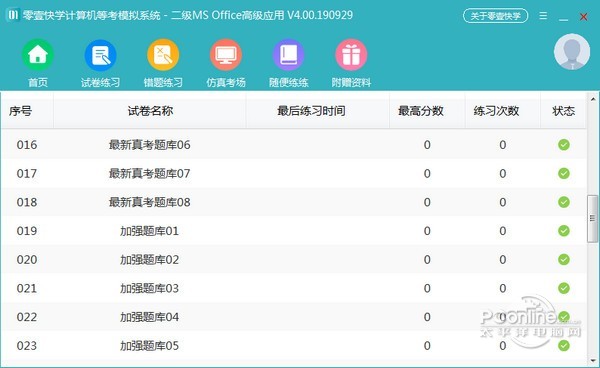The height and width of the screenshot is (368, 600).
Task: Click the scrollbar up arrow
Action: 593,99
